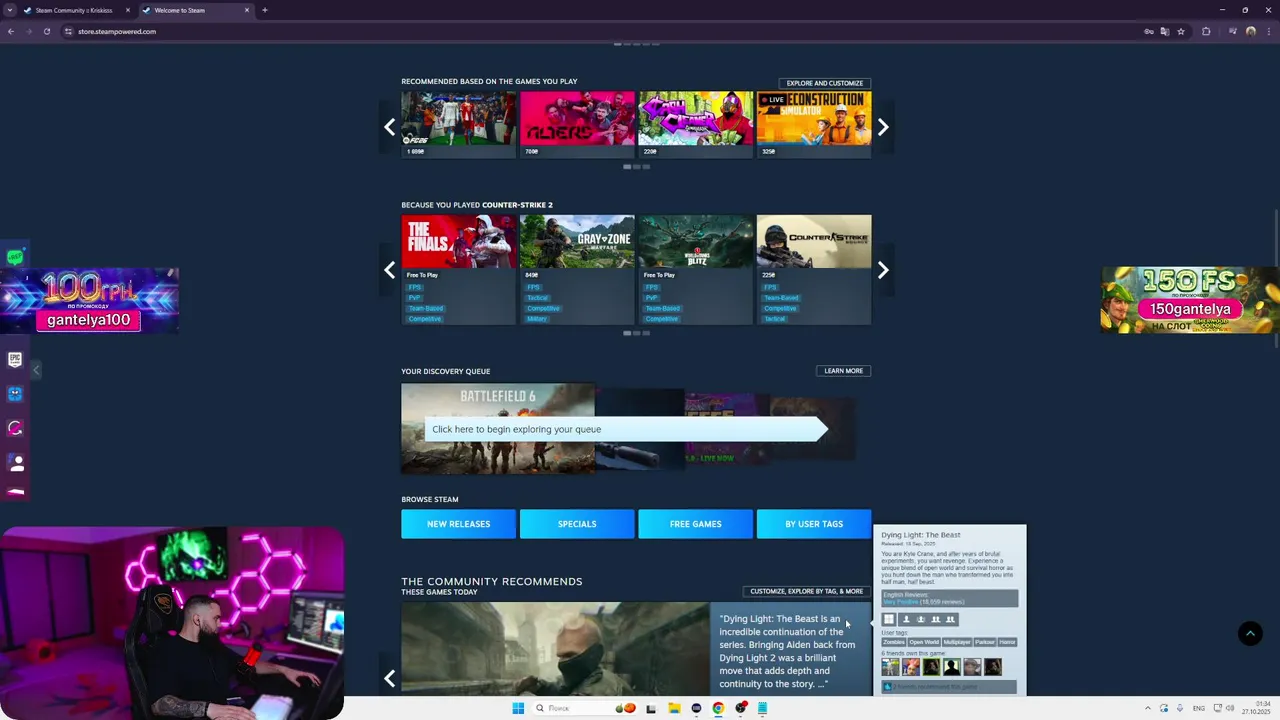1280x720 pixels.
Task: Click Horror tag in game popup
Action: pyautogui.click(x=1007, y=642)
